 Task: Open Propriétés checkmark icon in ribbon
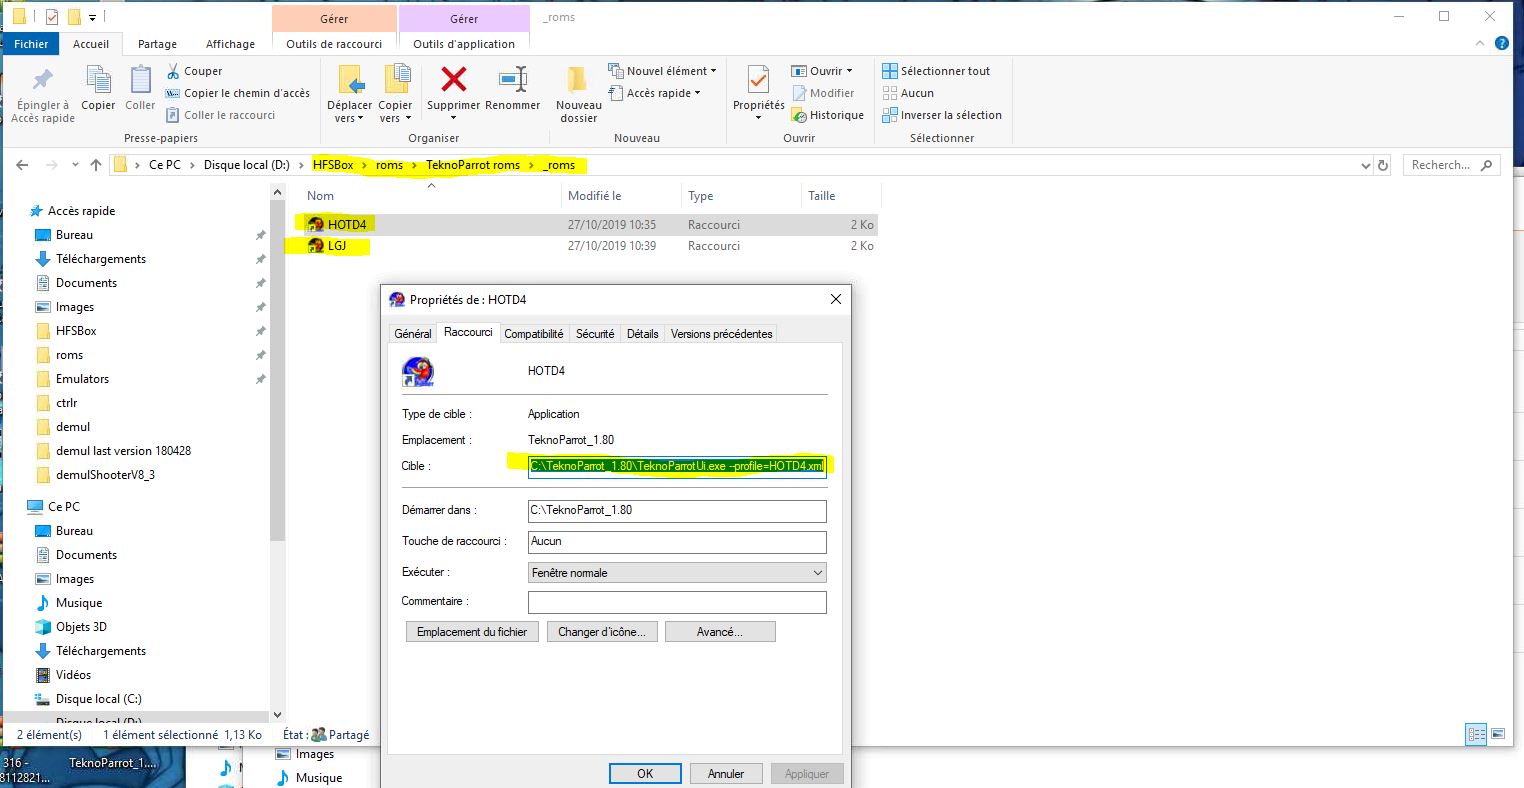(x=758, y=80)
